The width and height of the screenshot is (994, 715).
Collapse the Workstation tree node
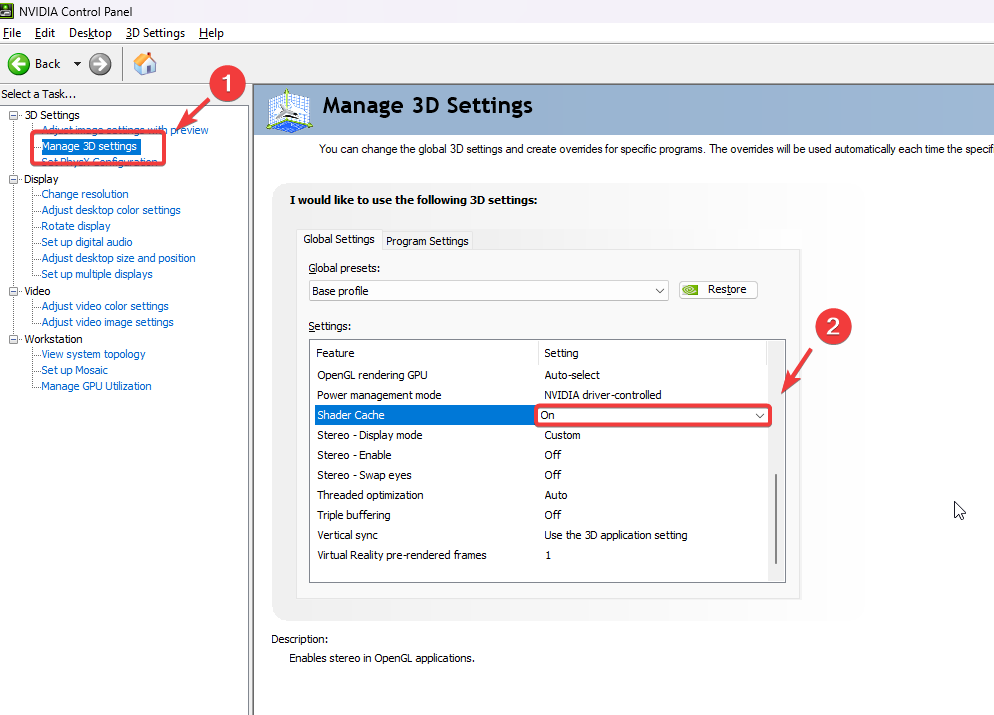coord(14,340)
